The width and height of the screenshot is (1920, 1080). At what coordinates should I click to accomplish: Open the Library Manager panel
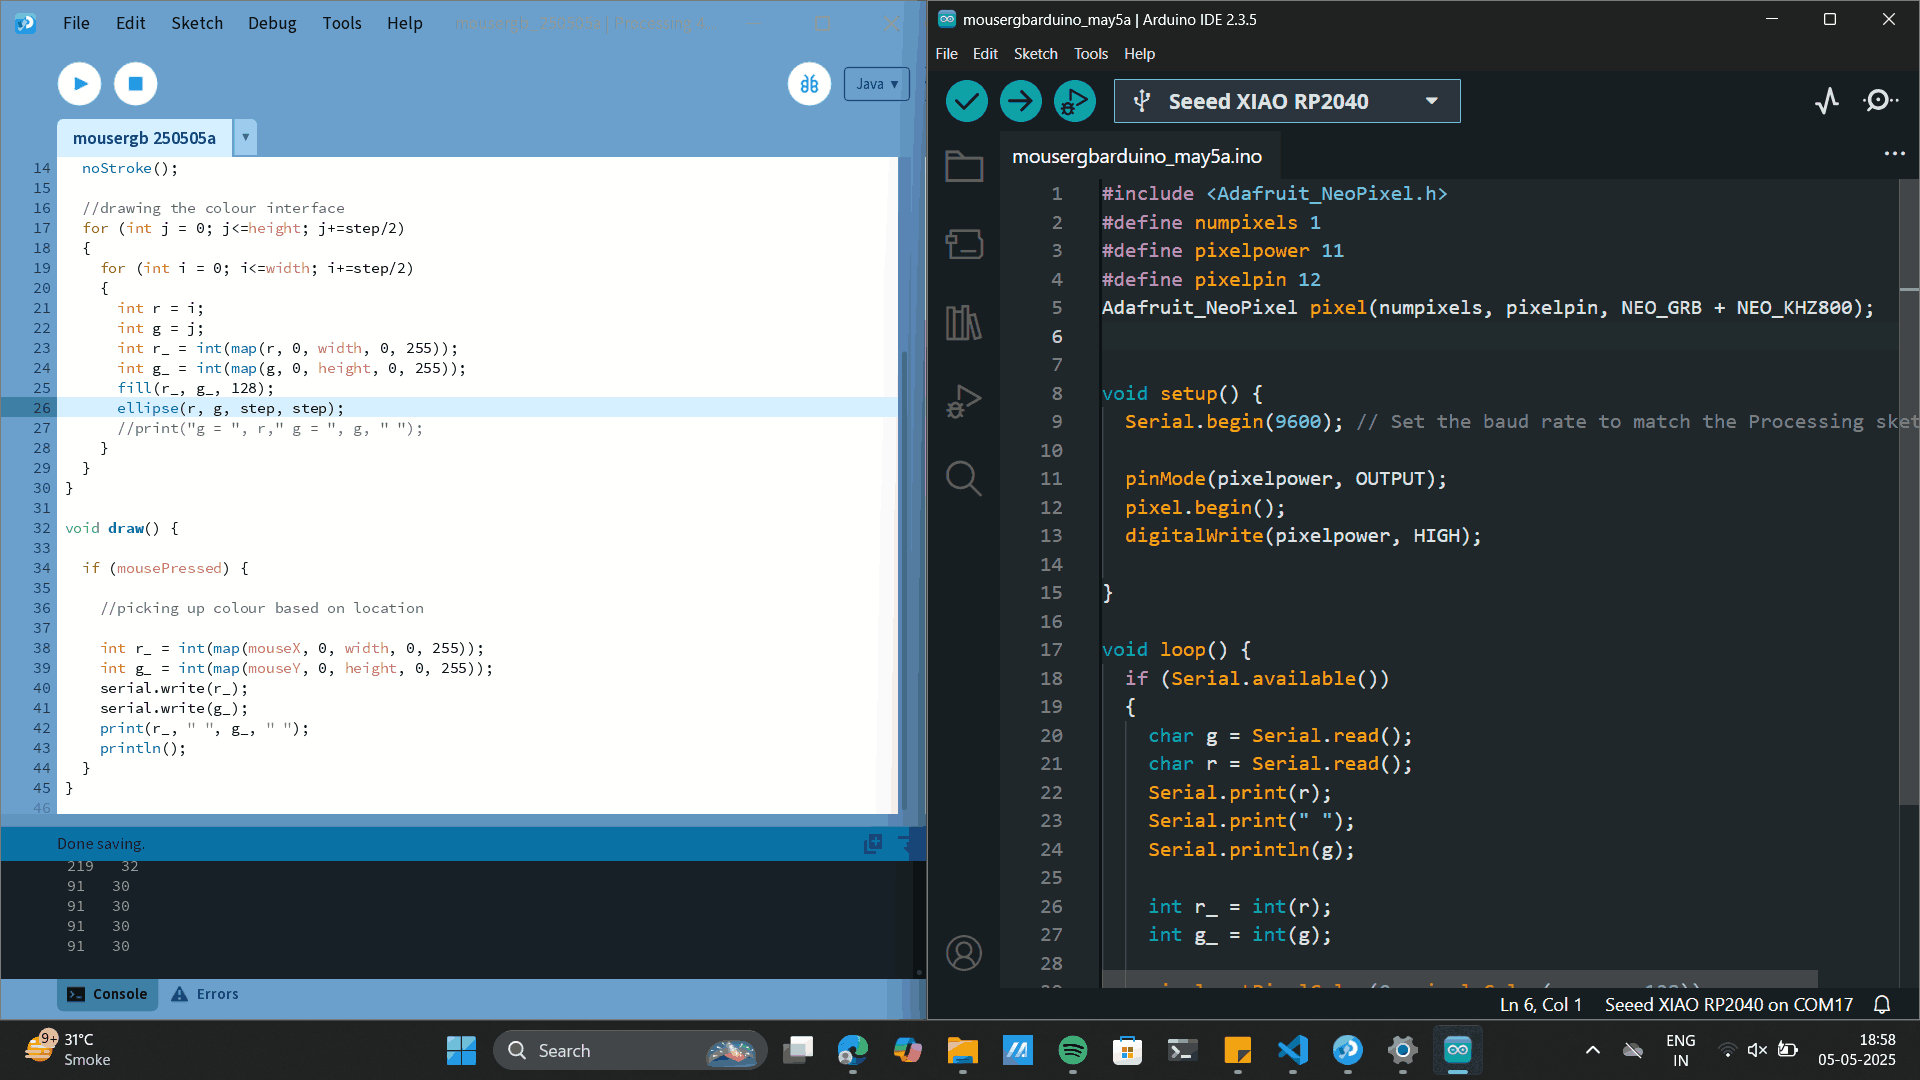[964, 322]
